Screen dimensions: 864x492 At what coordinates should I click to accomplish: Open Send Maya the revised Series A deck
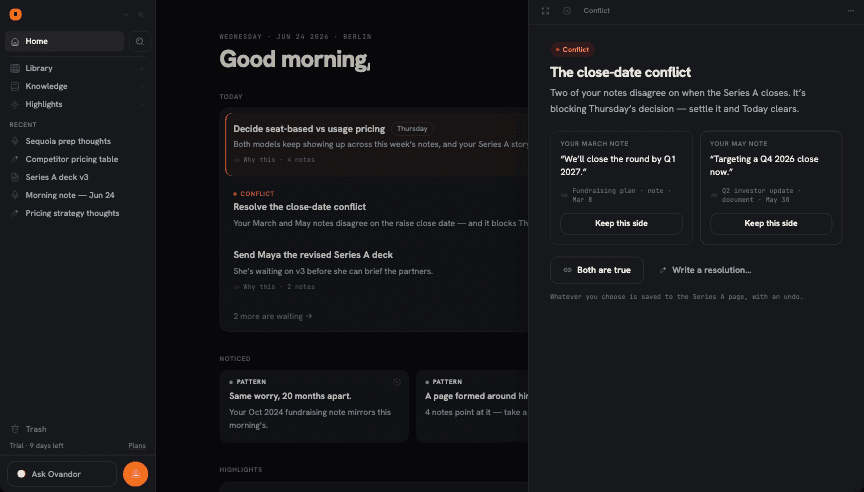tap(313, 255)
